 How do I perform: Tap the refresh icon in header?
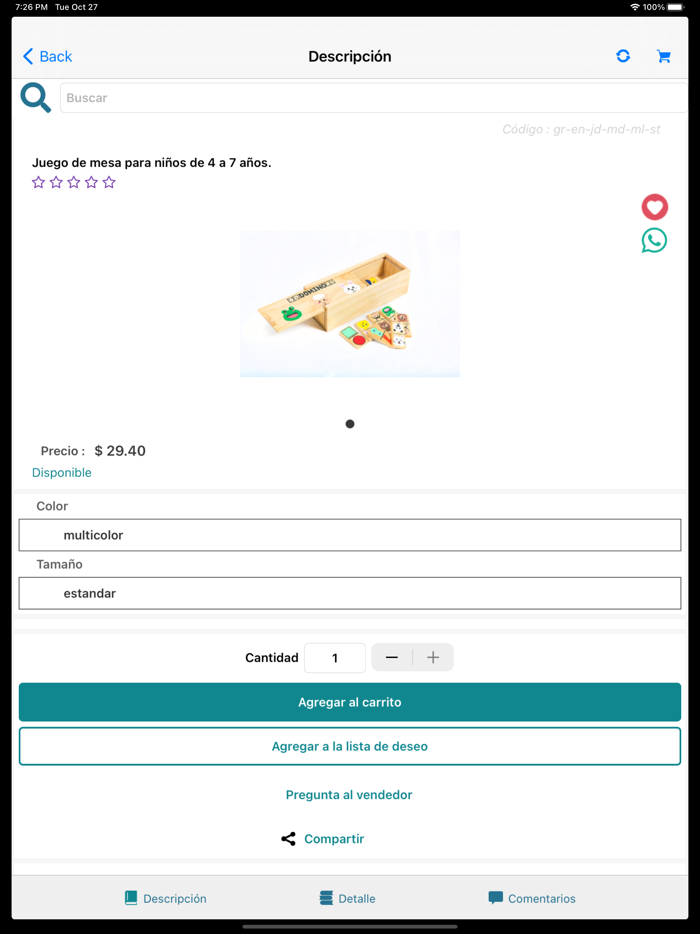tap(623, 56)
